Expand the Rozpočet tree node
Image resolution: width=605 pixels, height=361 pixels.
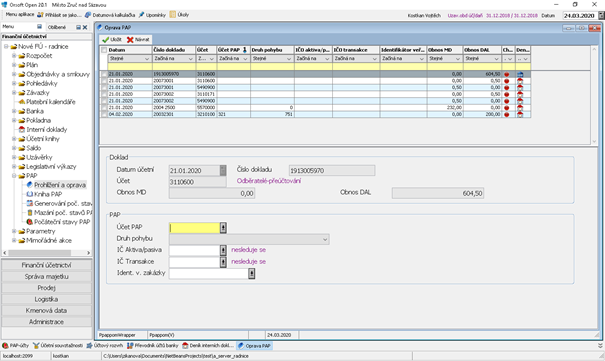point(14,56)
